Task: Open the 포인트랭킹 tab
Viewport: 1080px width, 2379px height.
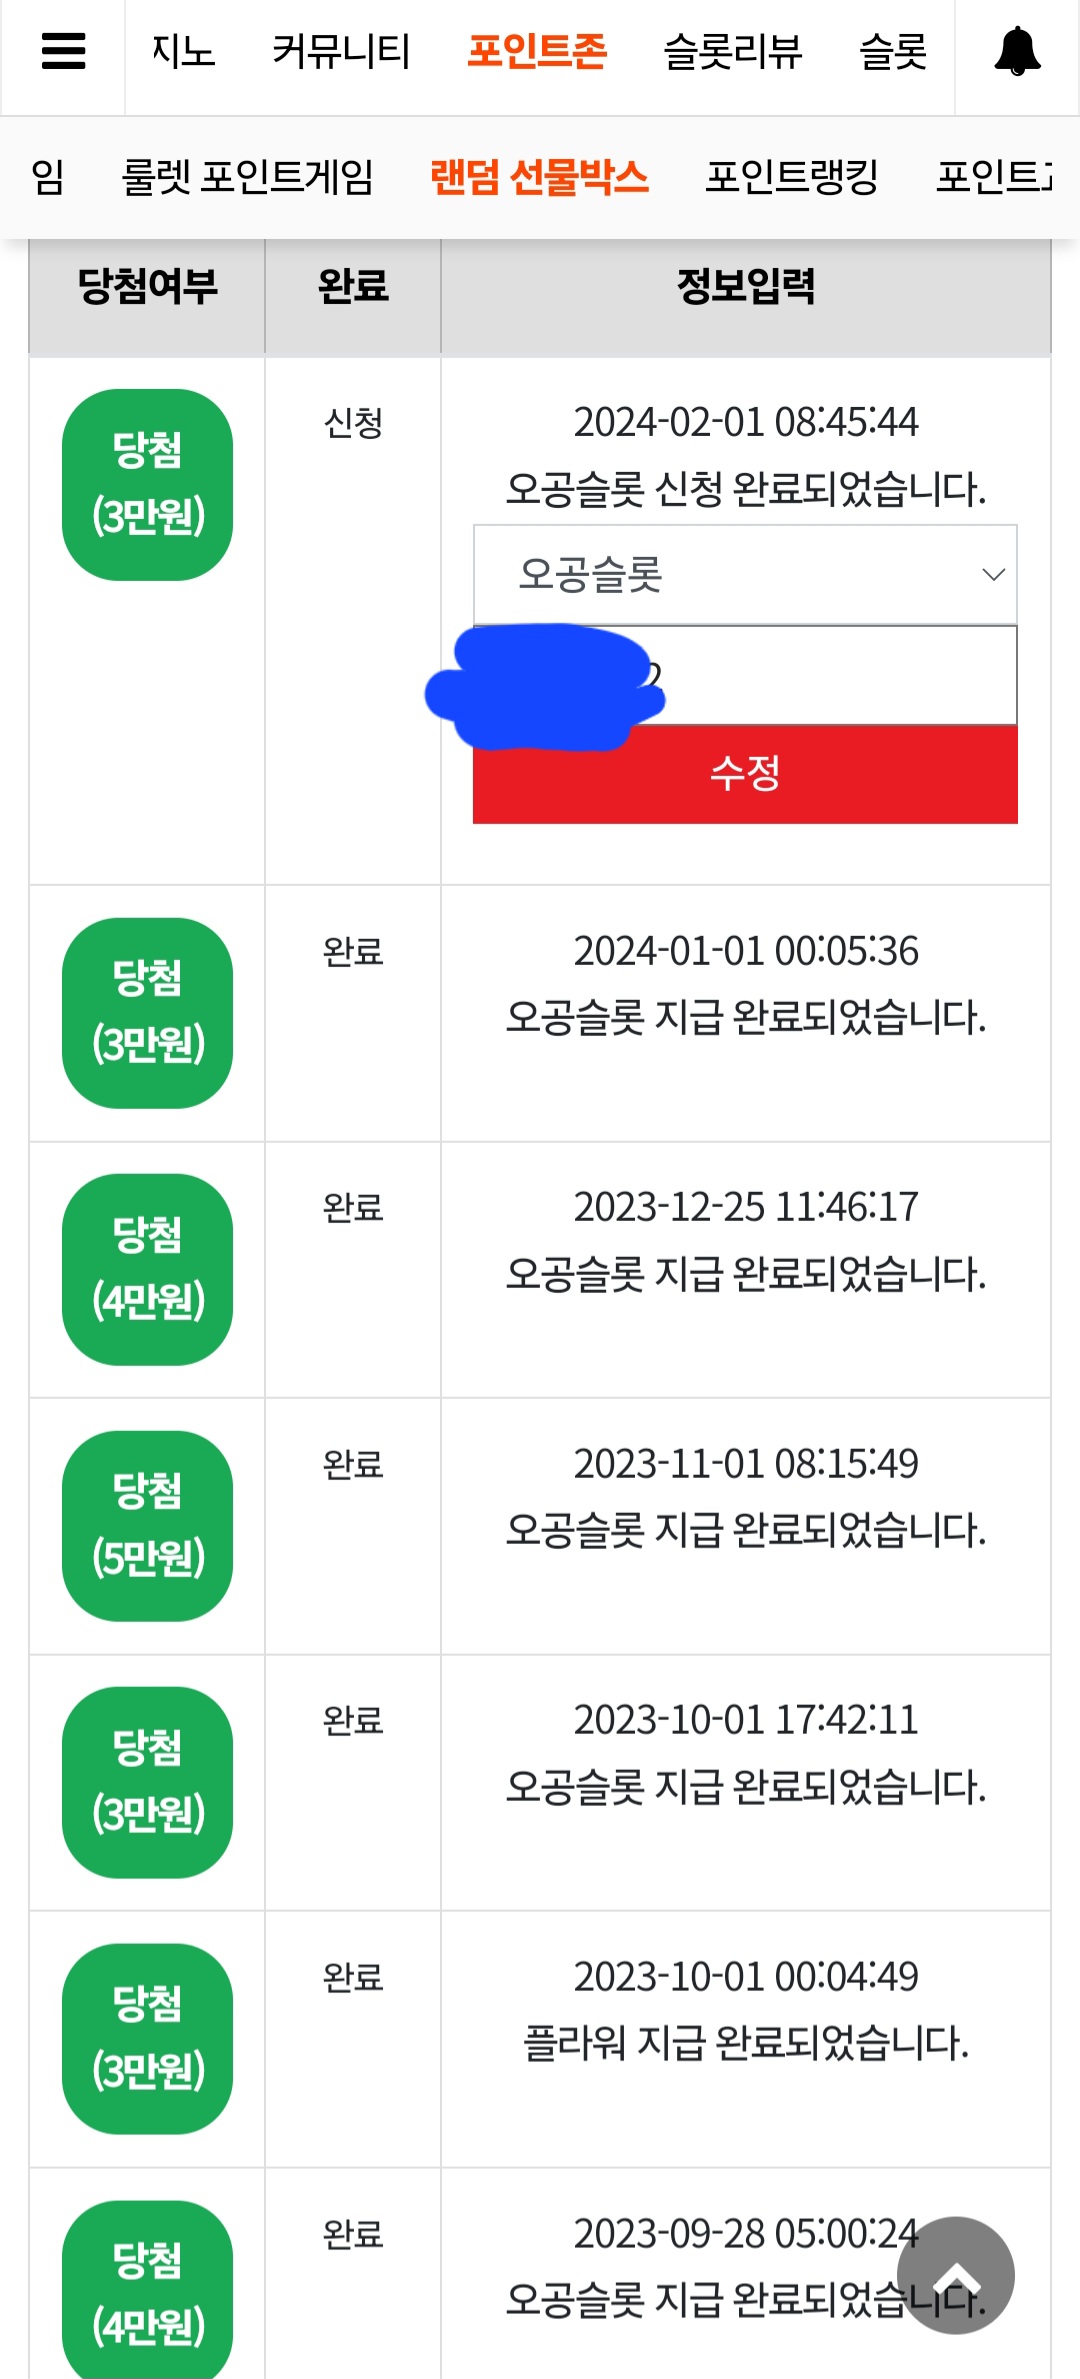Action: coord(792,177)
